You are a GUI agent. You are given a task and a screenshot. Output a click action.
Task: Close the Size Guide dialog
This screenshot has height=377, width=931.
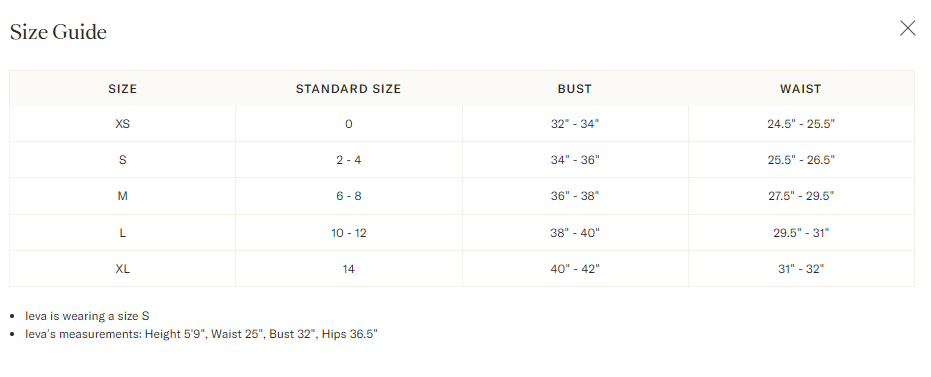click(907, 28)
